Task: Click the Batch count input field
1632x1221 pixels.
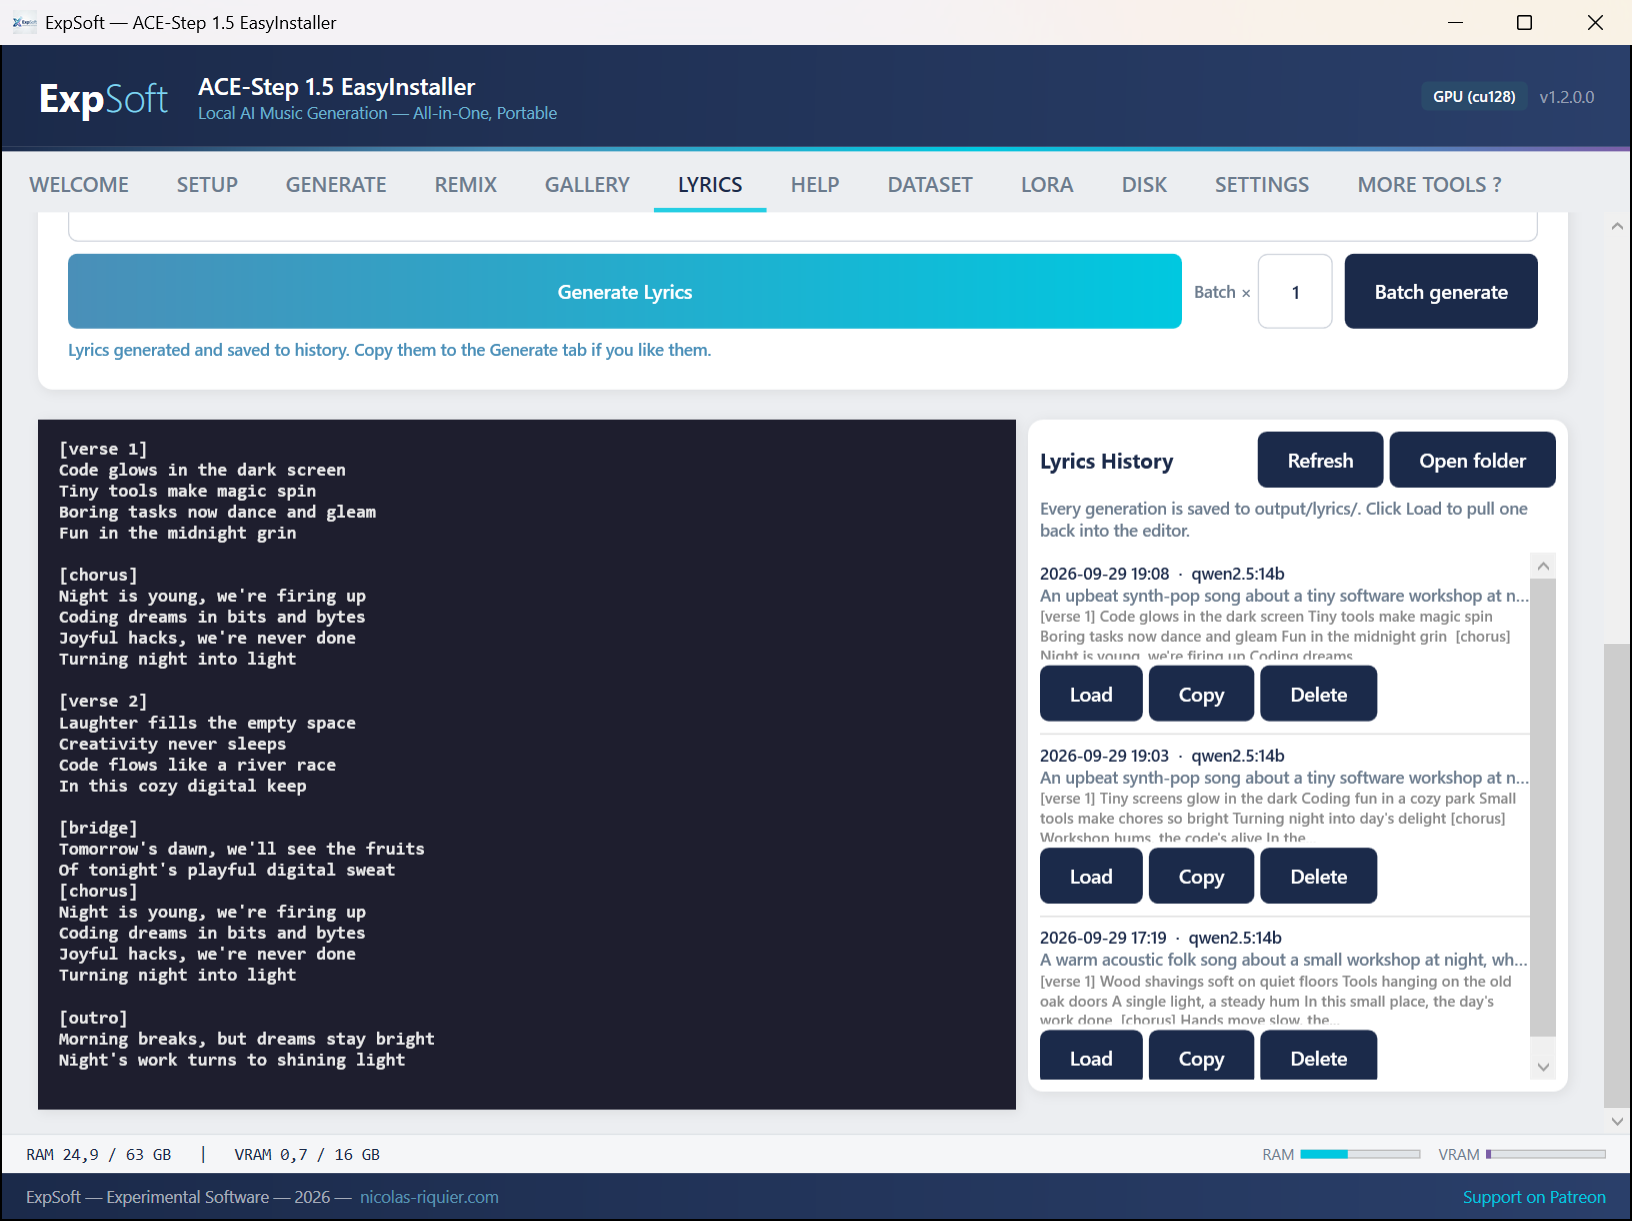Action: [1295, 291]
